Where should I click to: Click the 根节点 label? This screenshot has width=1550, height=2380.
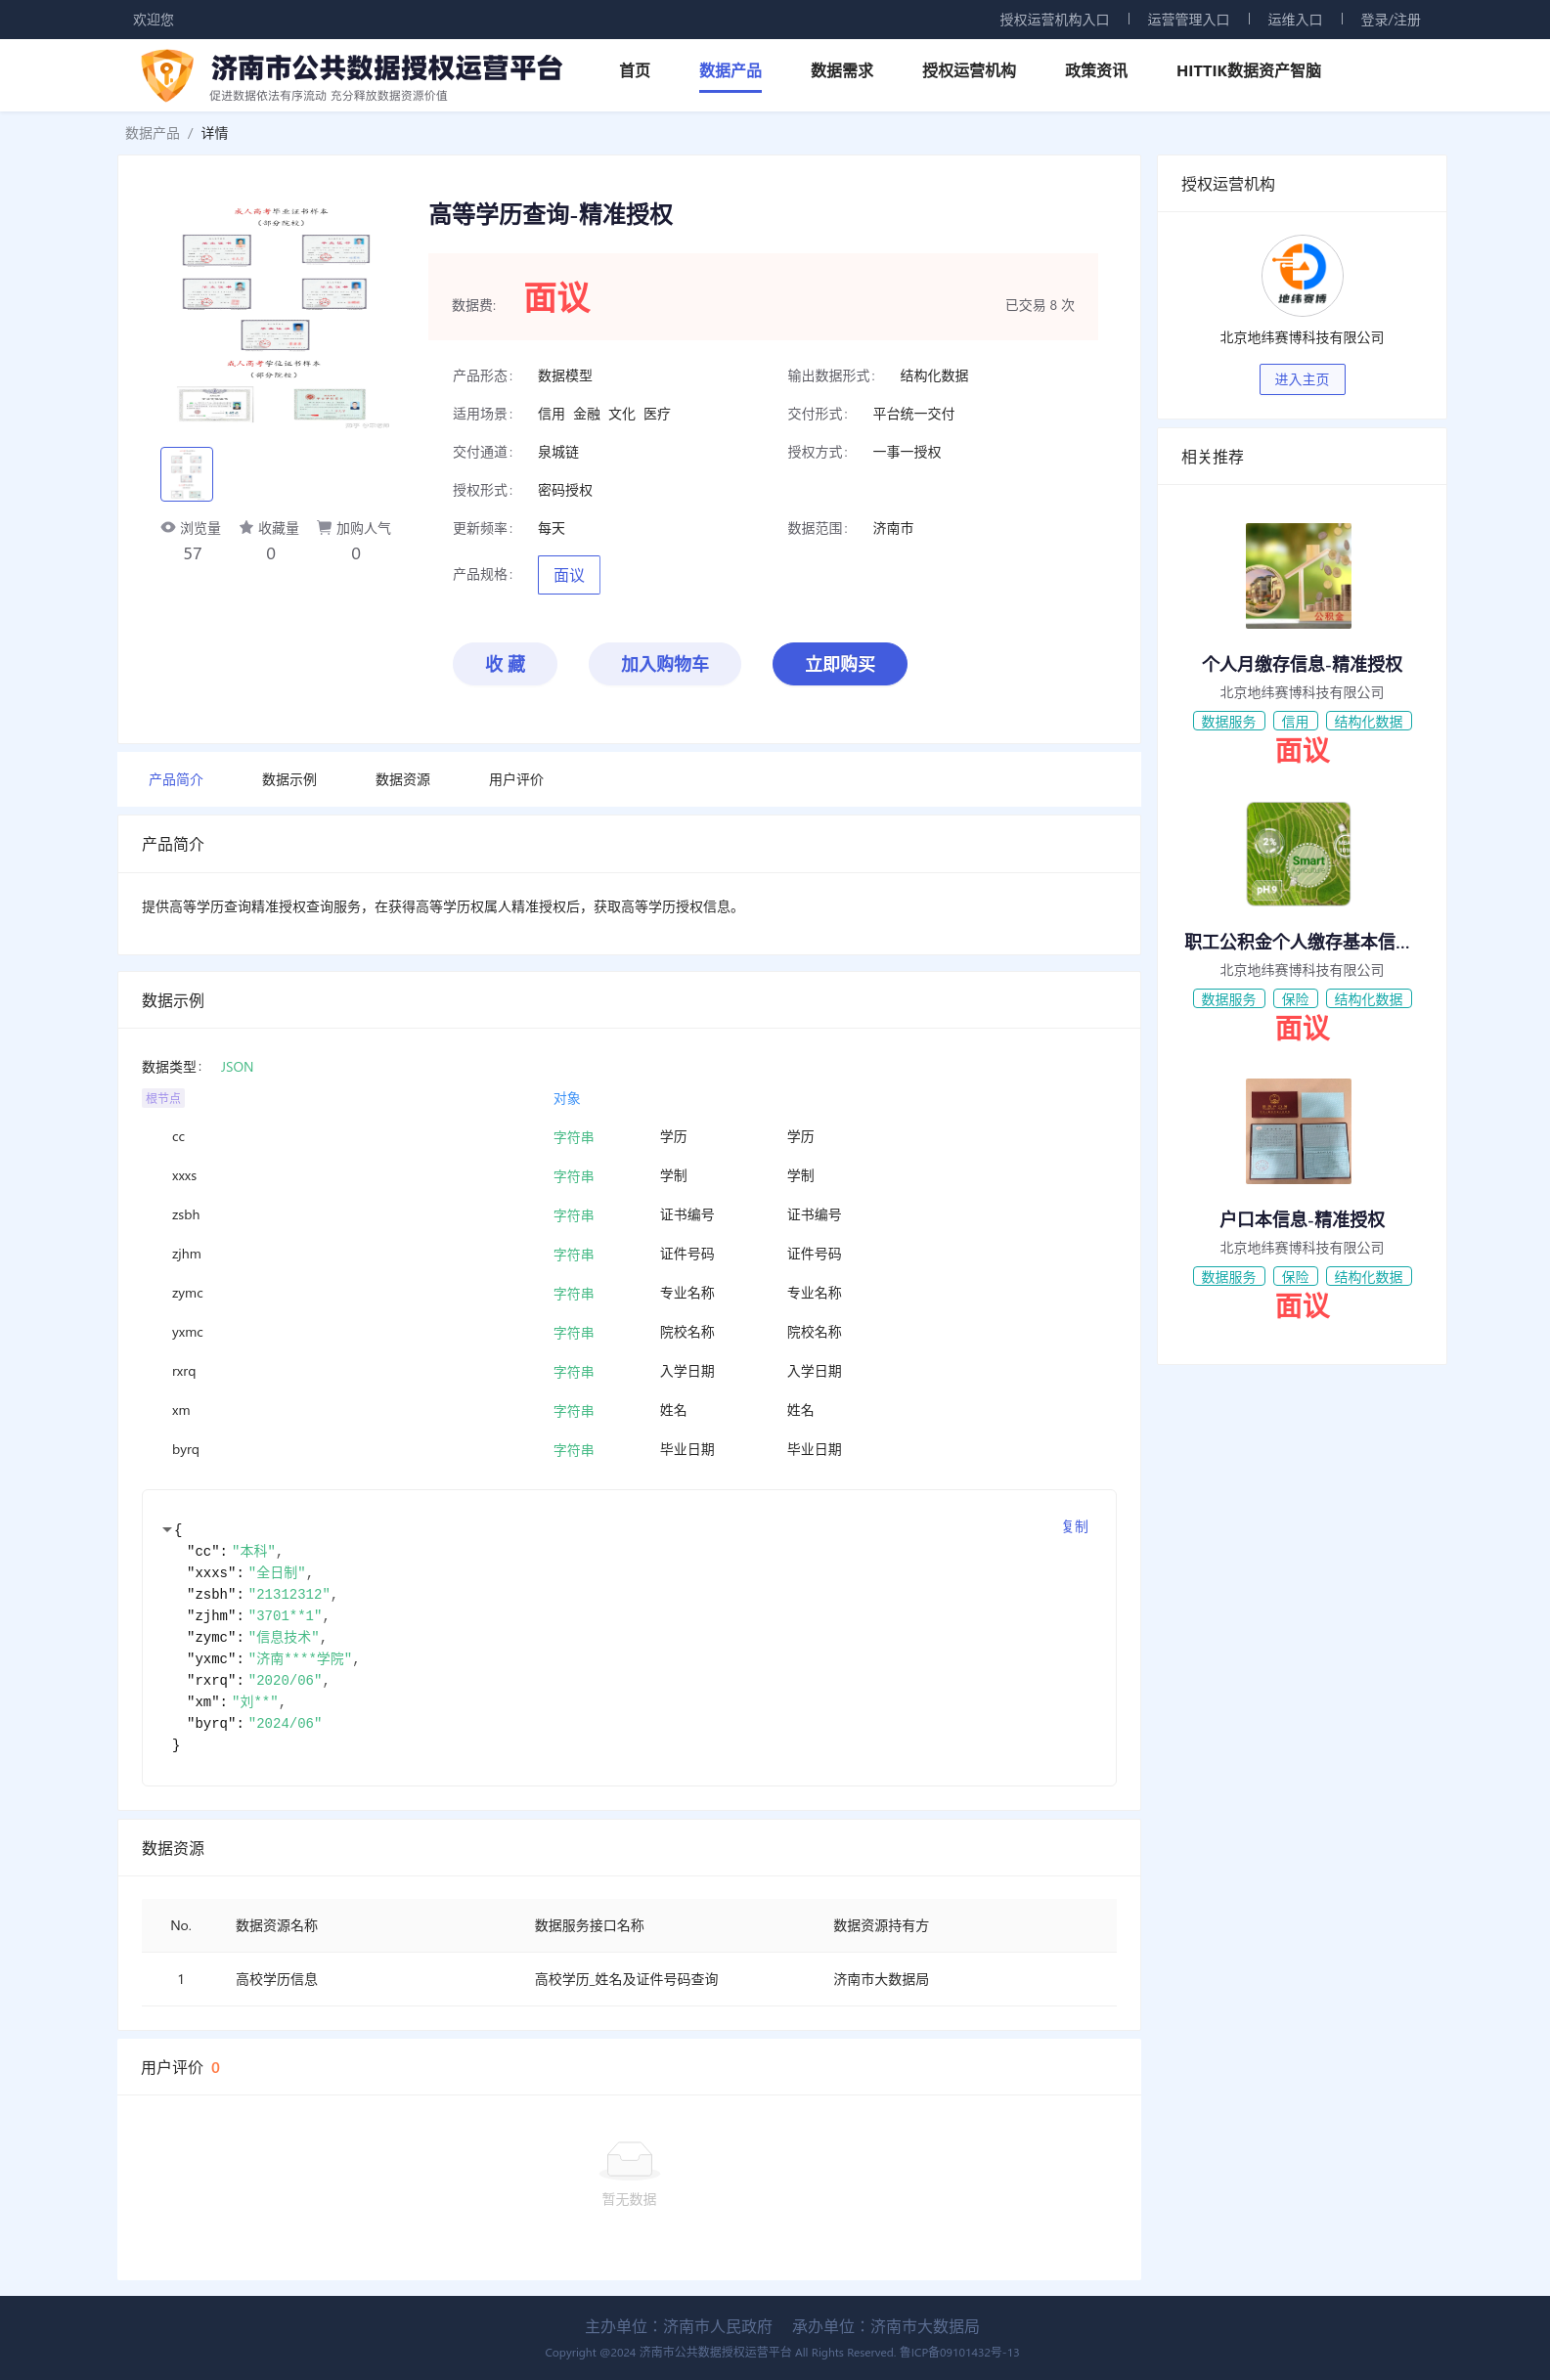(x=163, y=1098)
